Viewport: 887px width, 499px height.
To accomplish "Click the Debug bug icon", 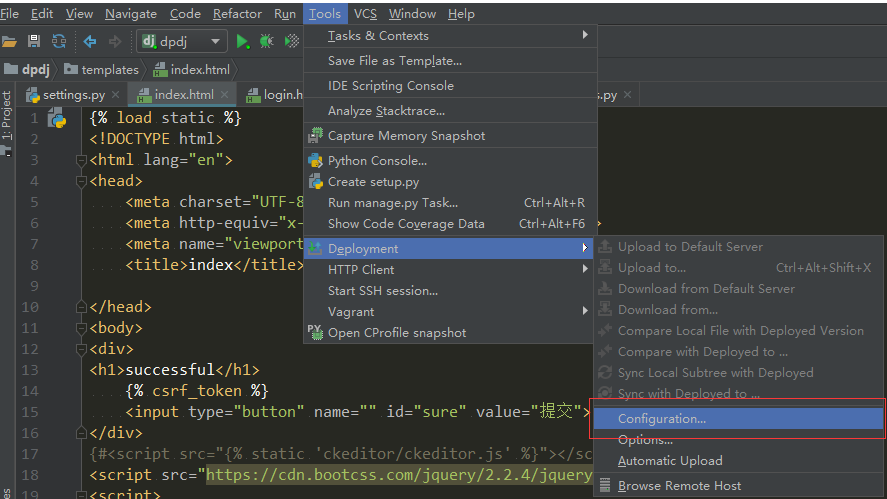I will click(266, 41).
